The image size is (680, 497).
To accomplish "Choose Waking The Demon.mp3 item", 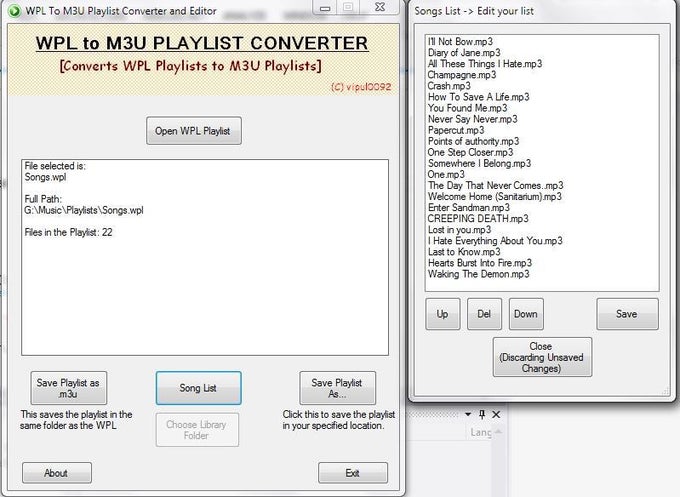I will tap(479, 273).
